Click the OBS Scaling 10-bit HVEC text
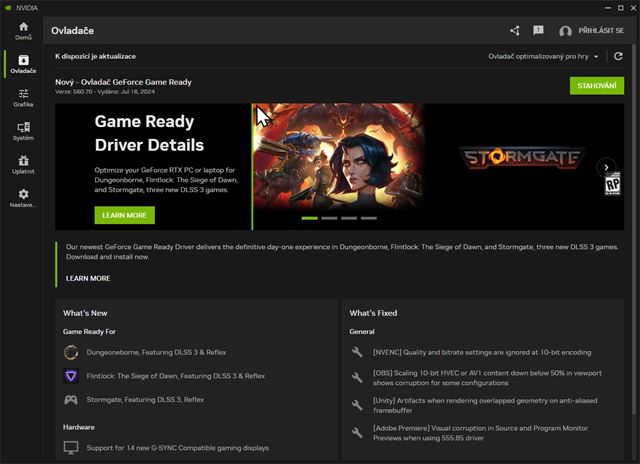The height and width of the screenshot is (464, 640). click(x=487, y=378)
